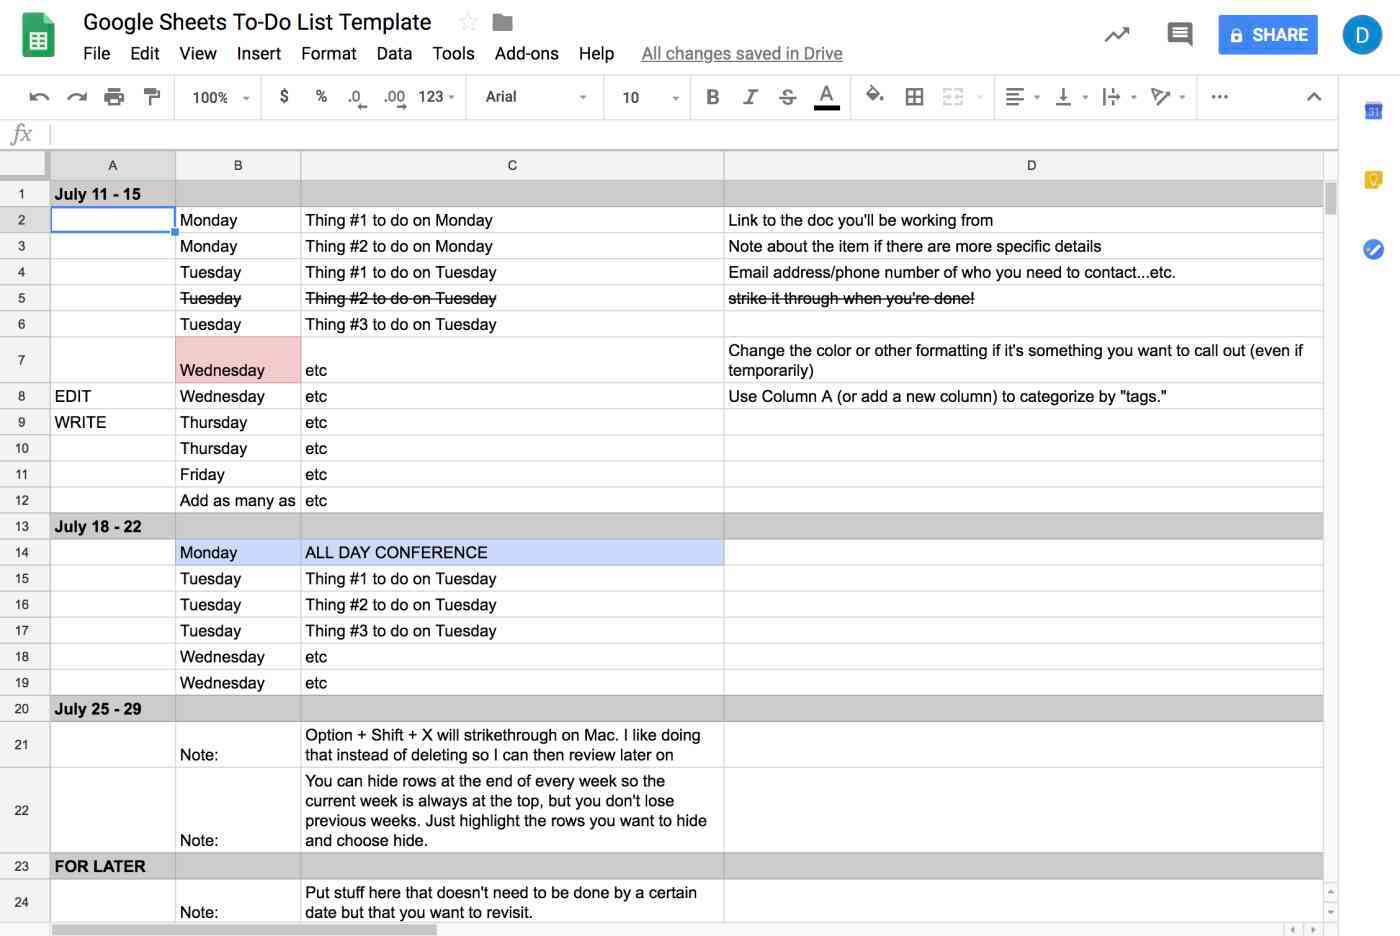Open horizontal align dropdown
Viewport: 1400px width, 936px height.
click(x=1022, y=97)
